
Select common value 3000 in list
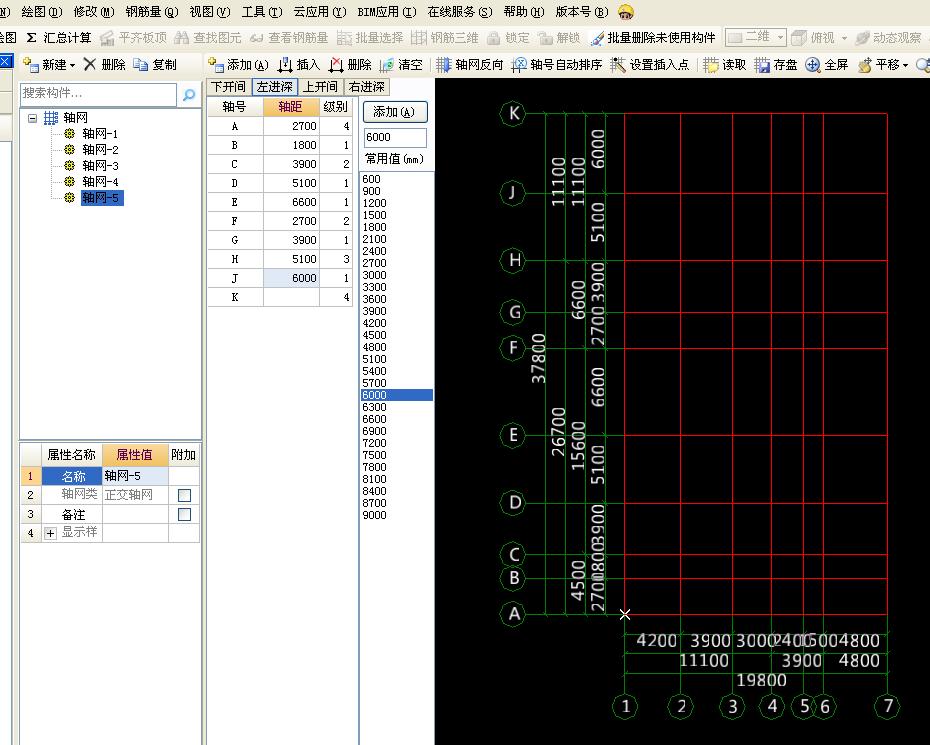[x=396, y=275]
